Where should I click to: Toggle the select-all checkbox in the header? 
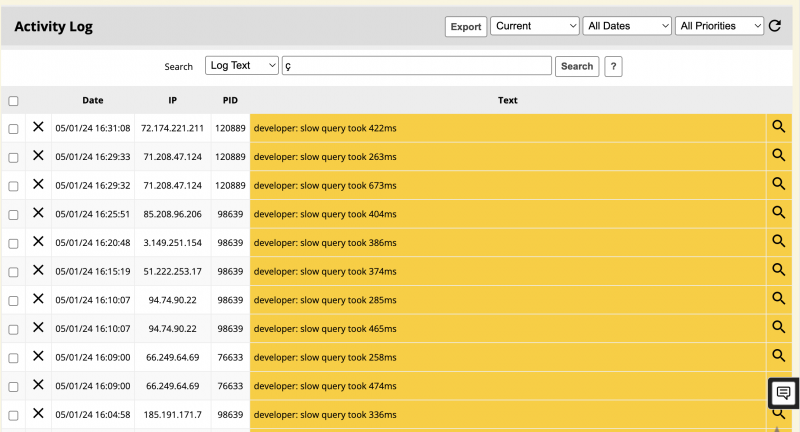[13, 100]
